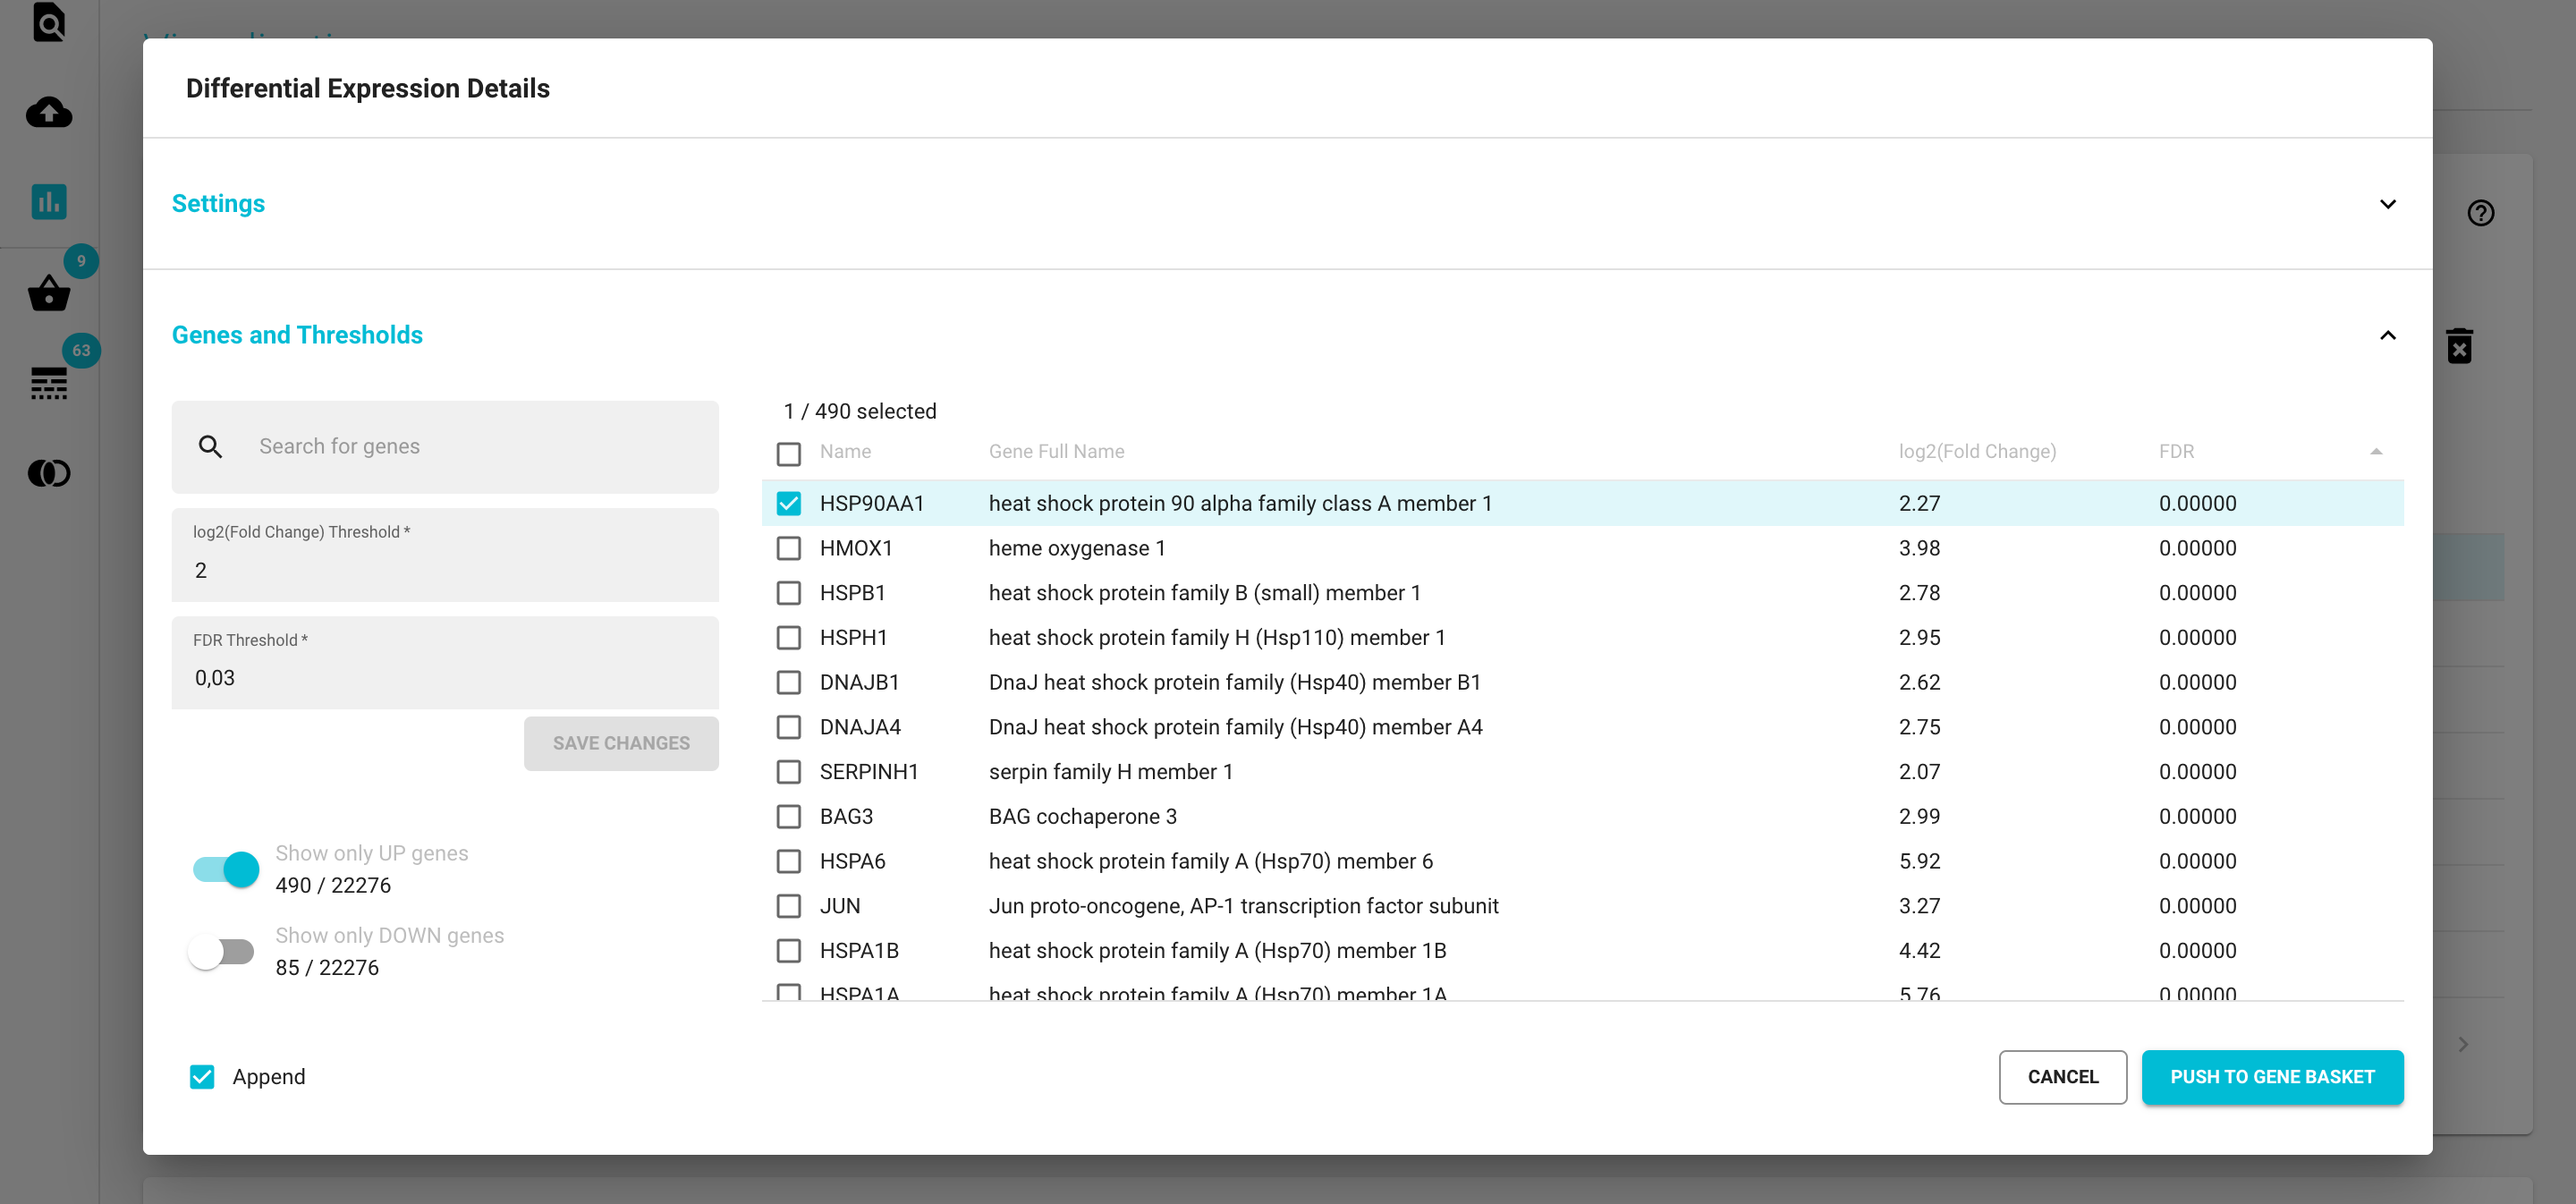This screenshot has height=1204, width=2576.
Task: Click the Cancel button
Action: pyautogui.click(x=2062, y=1077)
